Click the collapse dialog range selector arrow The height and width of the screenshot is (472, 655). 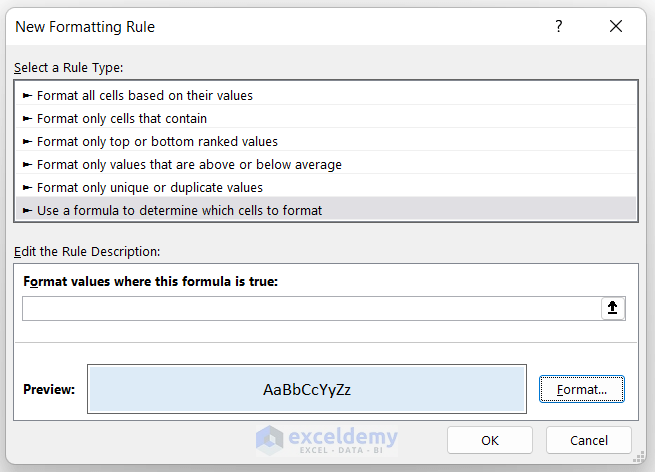613,308
